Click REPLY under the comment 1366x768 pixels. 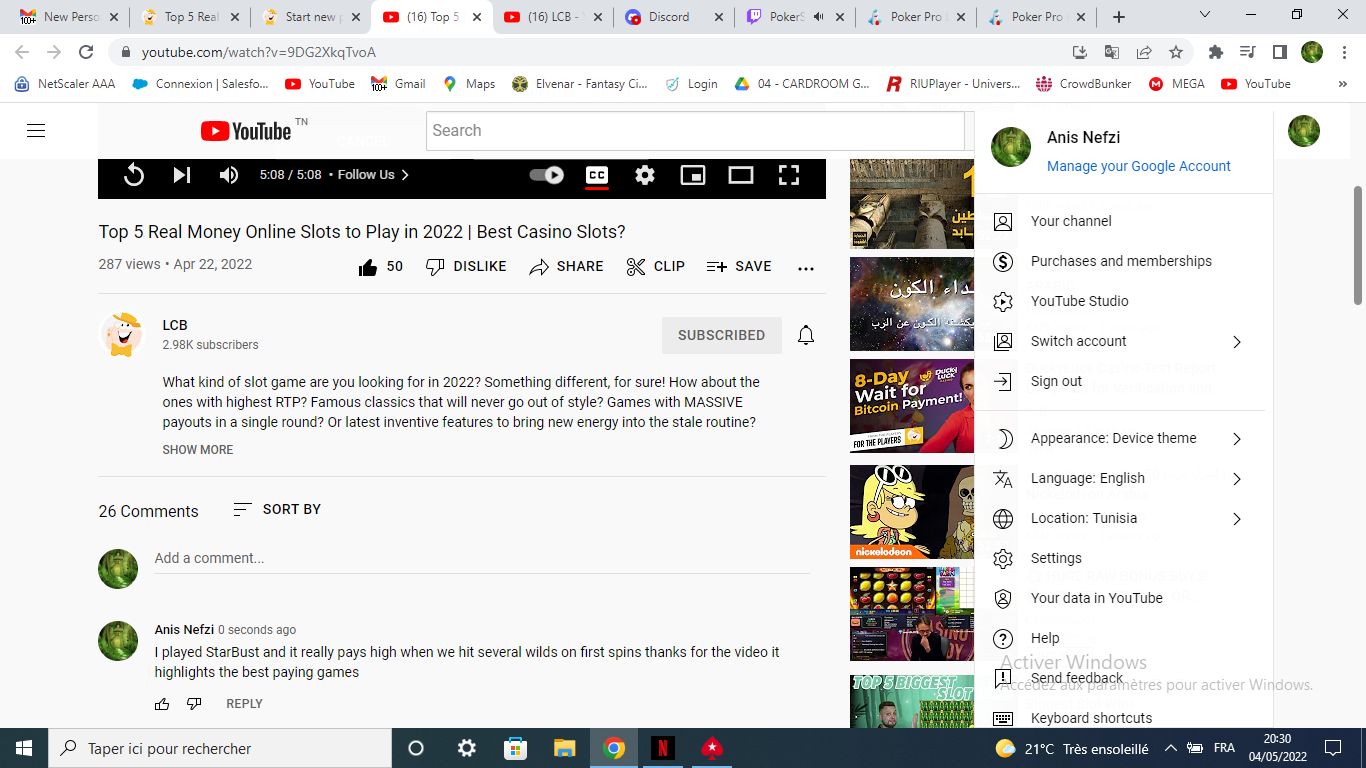click(x=244, y=704)
